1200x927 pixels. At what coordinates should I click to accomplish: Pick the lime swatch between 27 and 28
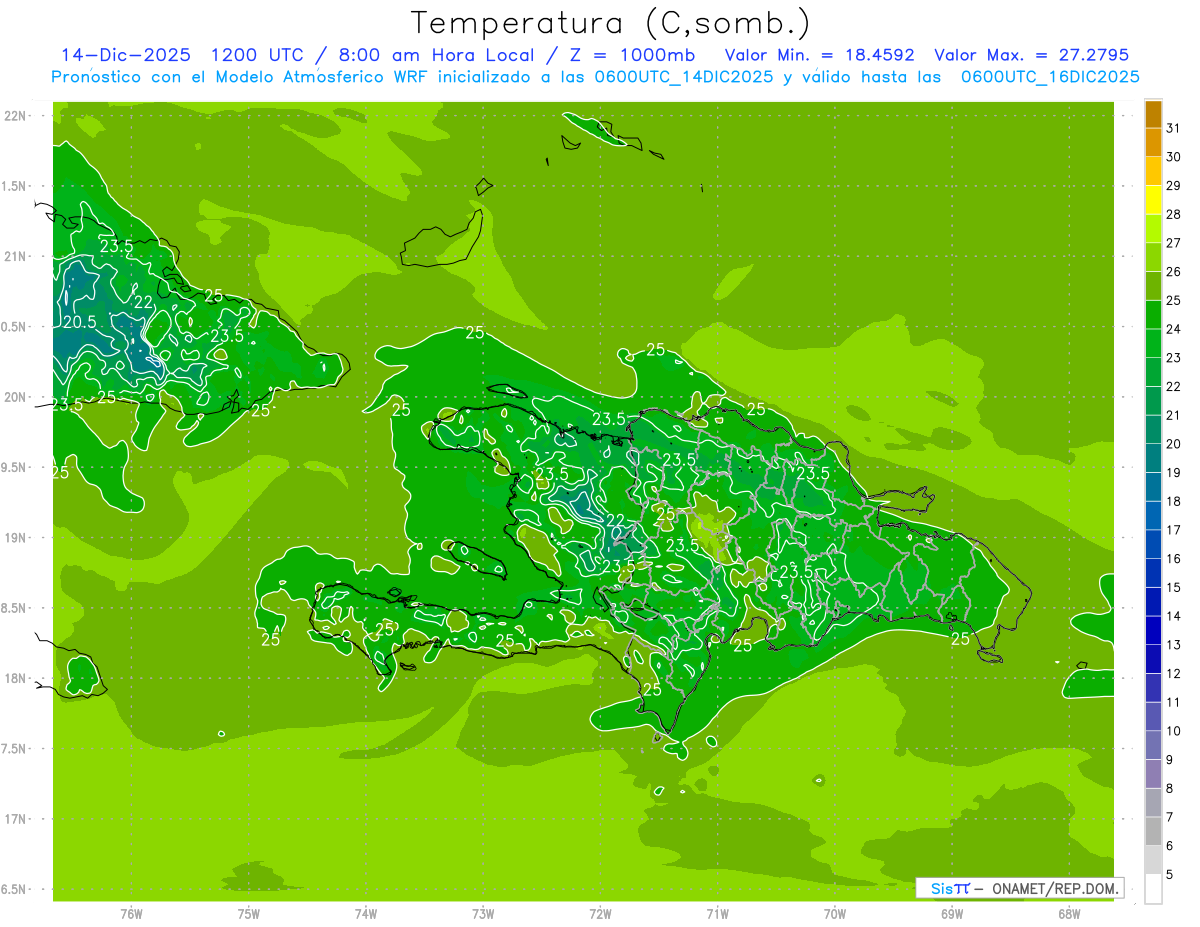tap(1153, 229)
